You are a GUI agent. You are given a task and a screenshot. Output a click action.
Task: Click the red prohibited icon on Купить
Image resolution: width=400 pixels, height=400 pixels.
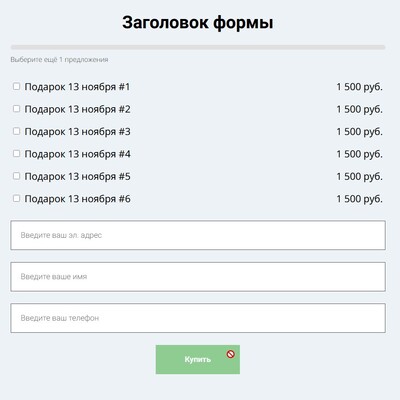(x=231, y=354)
